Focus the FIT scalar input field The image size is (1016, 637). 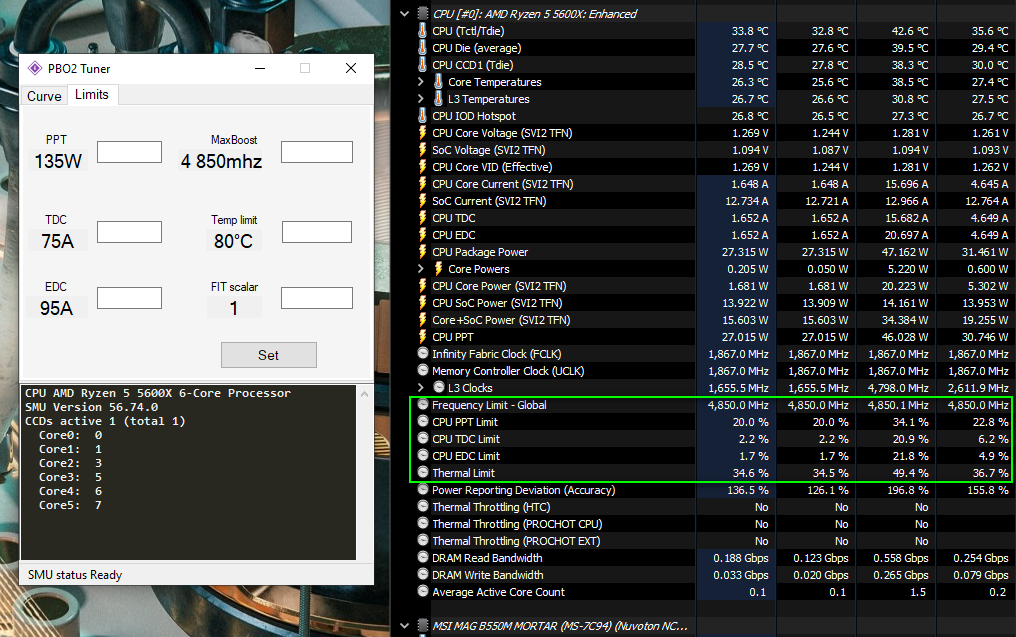317,298
